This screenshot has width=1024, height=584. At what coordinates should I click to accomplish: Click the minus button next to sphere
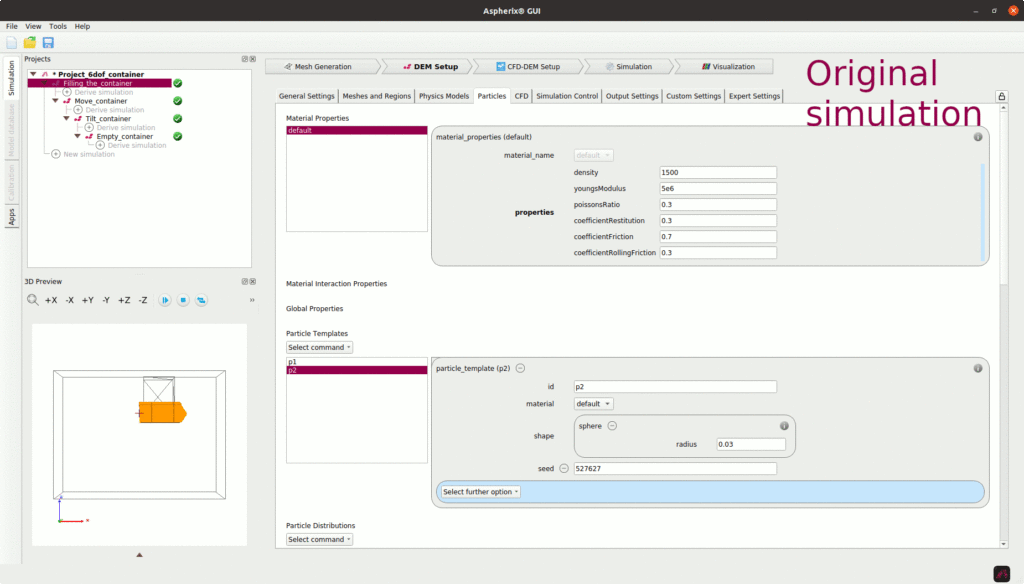click(x=612, y=425)
